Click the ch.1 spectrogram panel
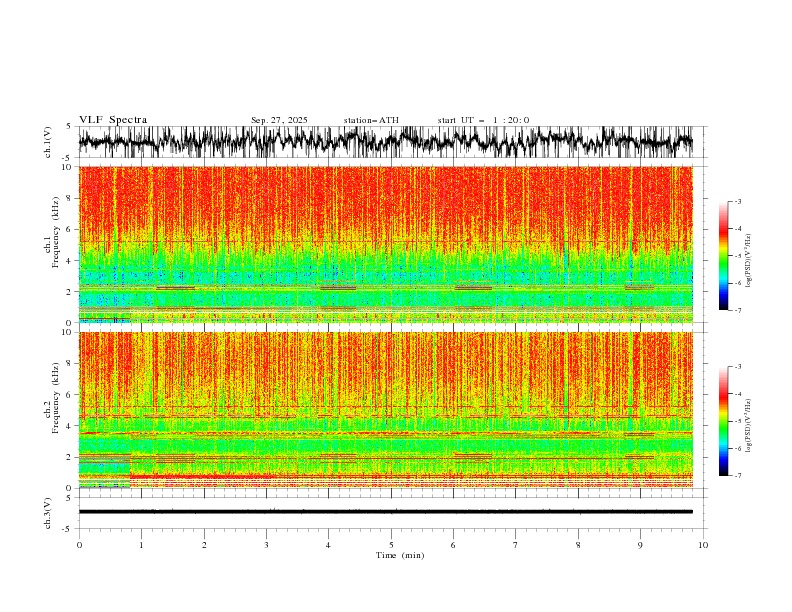Screen dimensions: 792x612 click(x=386, y=244)
